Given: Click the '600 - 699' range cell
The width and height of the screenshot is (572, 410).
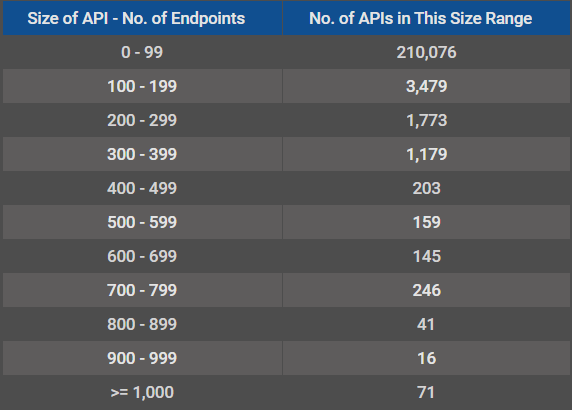Looking at the screenshot, I should click(142, 256).
